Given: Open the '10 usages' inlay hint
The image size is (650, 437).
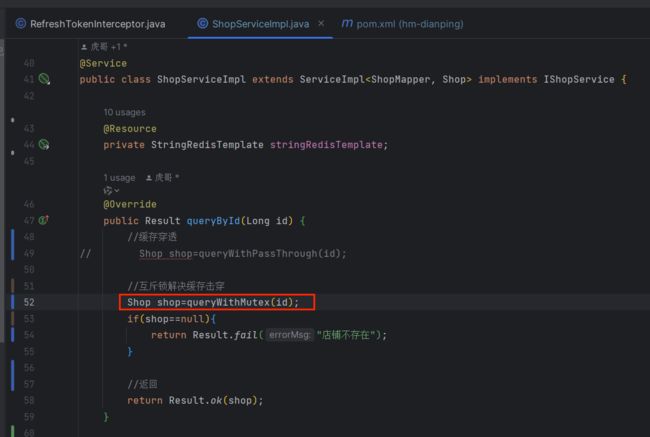Looking at the screenshot, I should point(124,112).
